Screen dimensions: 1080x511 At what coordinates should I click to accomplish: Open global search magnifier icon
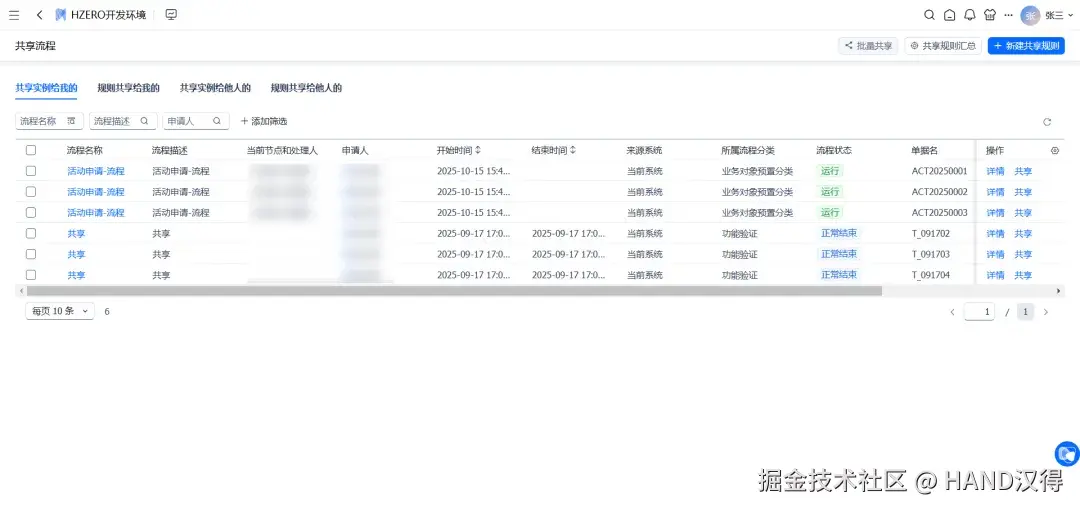tap(929, 15)
